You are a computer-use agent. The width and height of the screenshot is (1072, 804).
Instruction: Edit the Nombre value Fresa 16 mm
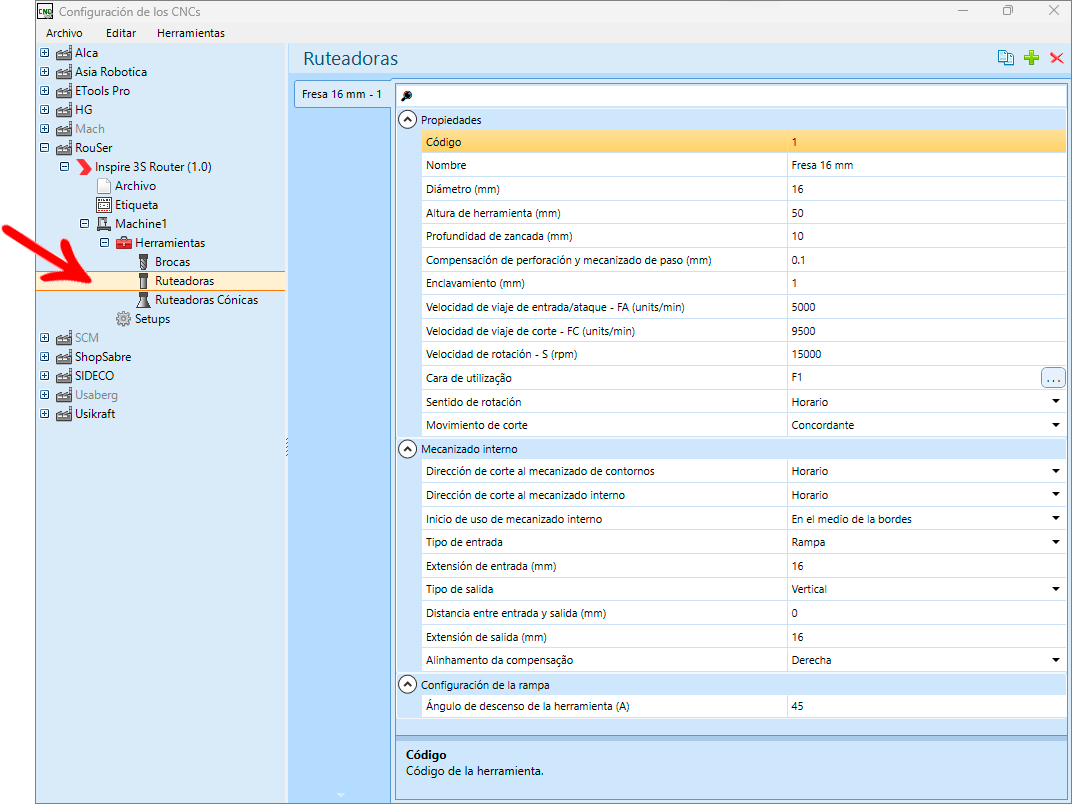[926, 165]
